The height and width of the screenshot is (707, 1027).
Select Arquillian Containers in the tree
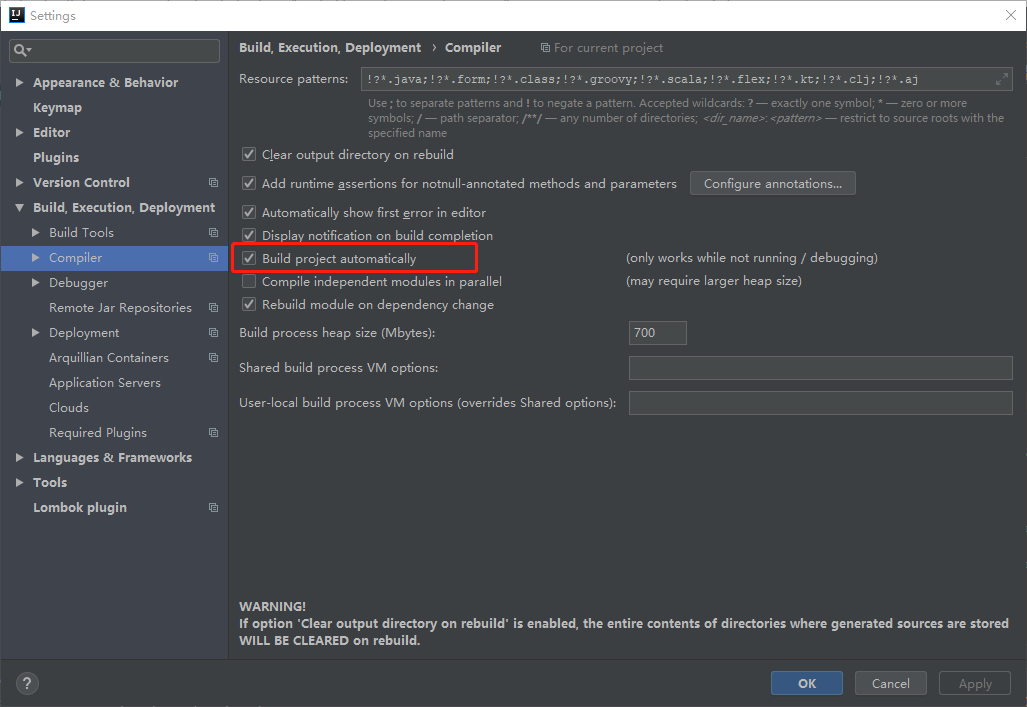pos(109,358)
